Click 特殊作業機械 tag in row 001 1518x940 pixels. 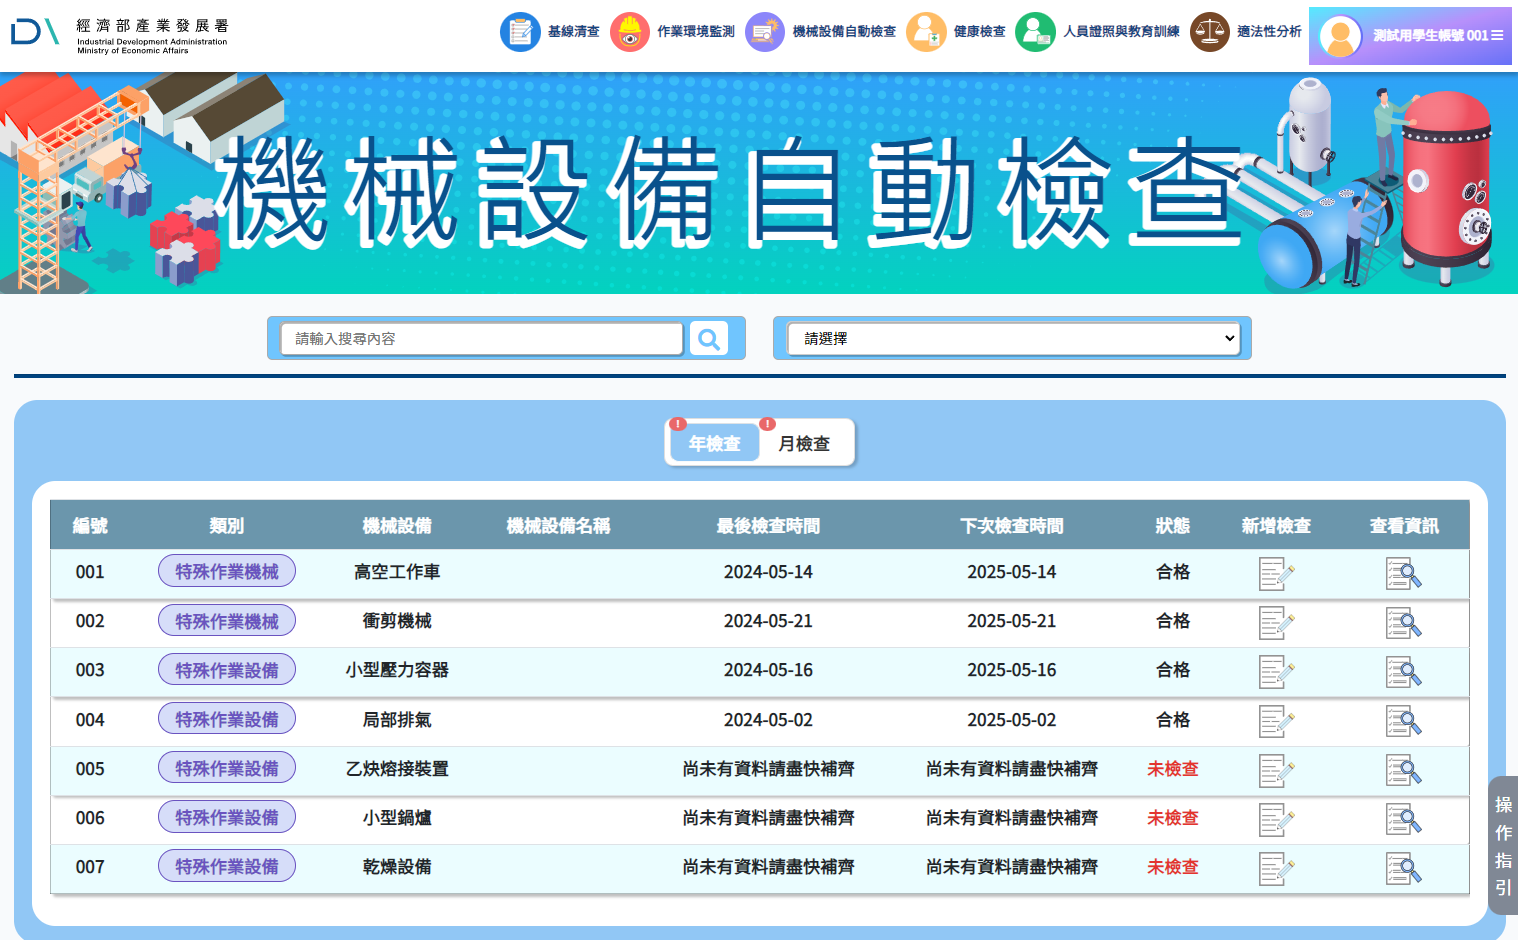[x=227, y=571]
